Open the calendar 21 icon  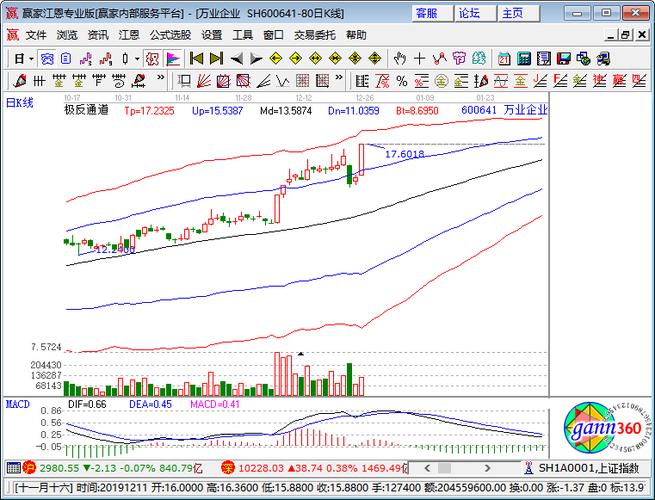click(504, 59)
